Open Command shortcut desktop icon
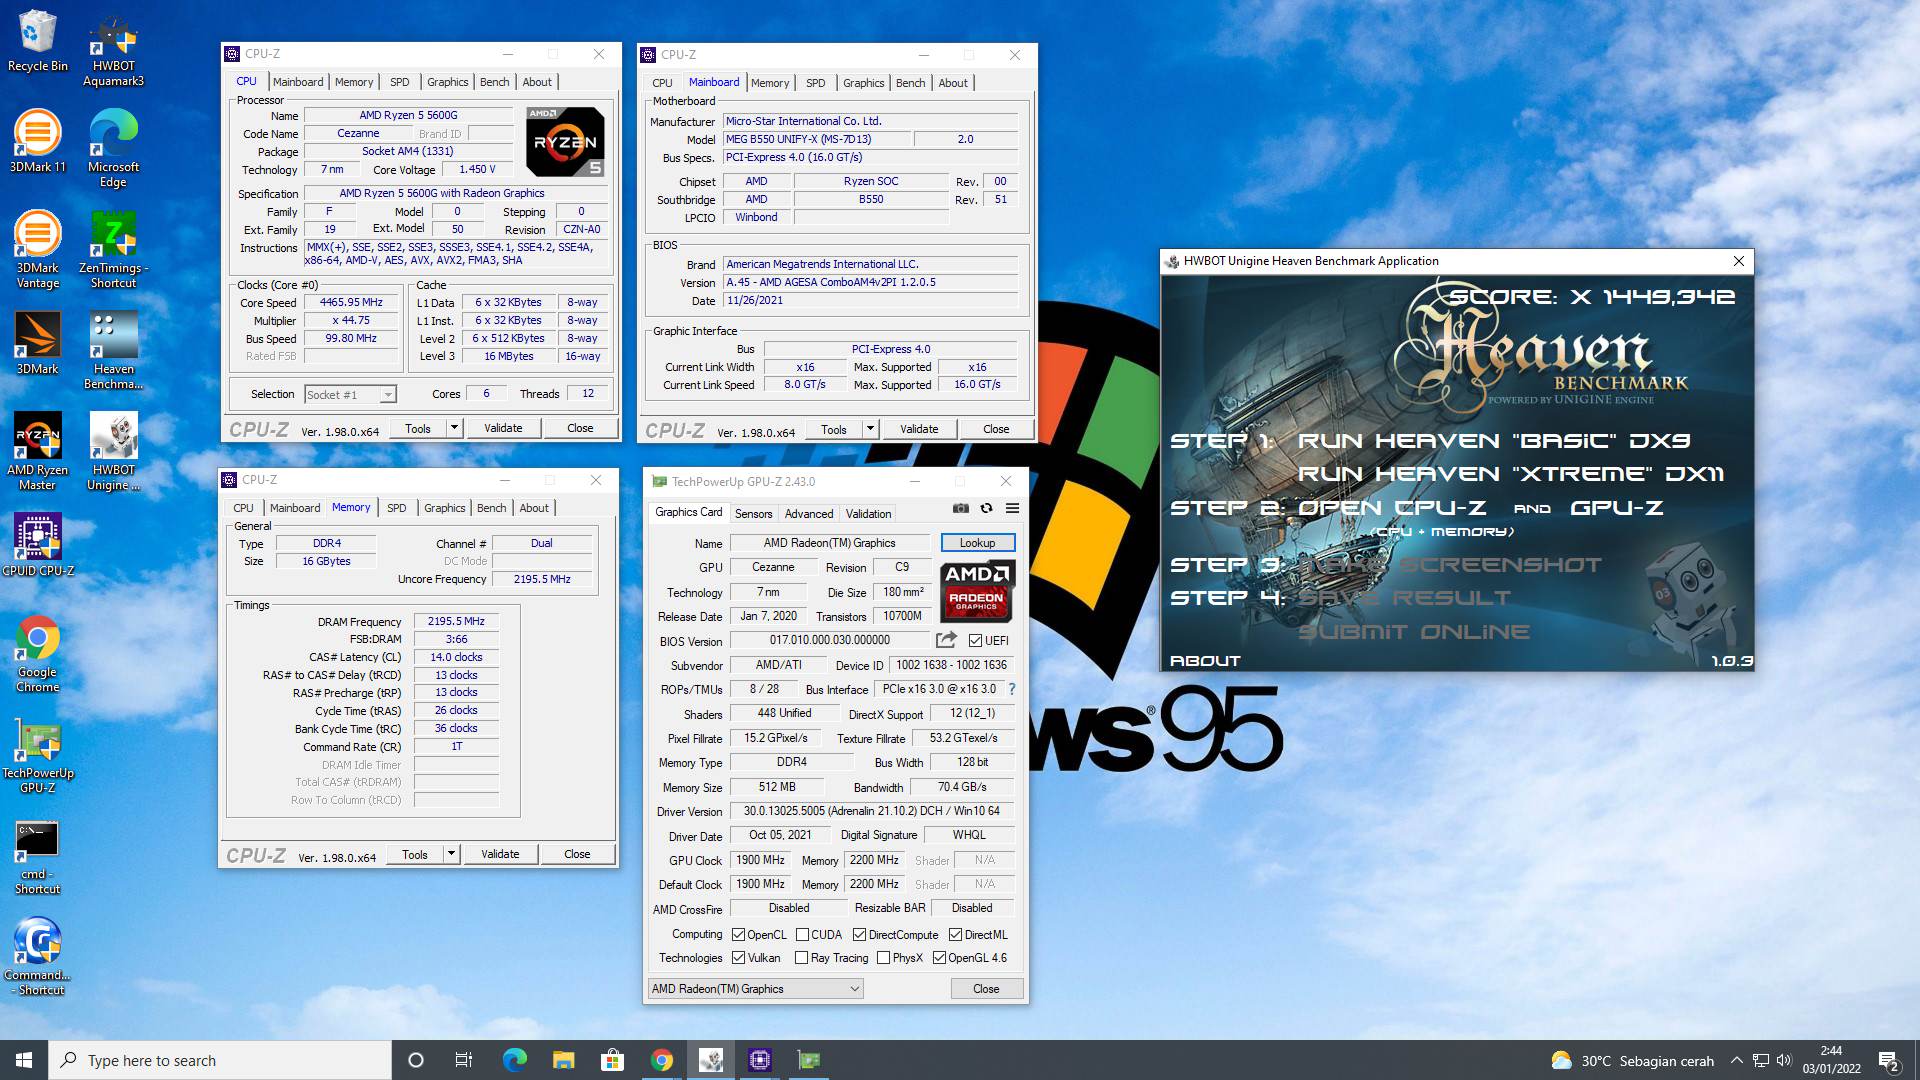The image size is (1920, 1080). (x=38, y=957)
